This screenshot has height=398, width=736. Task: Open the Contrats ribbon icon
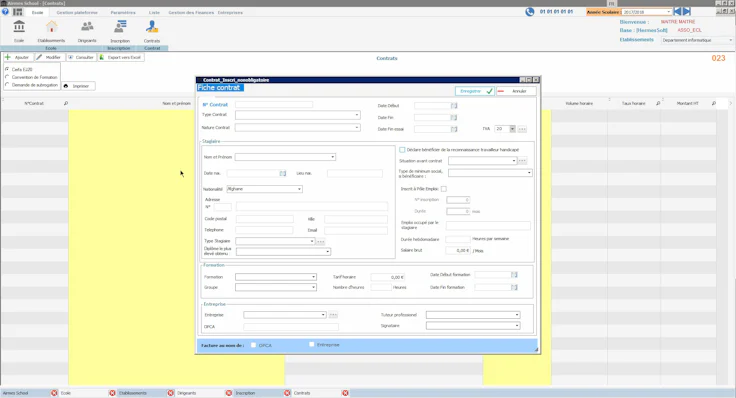point(152,27)
